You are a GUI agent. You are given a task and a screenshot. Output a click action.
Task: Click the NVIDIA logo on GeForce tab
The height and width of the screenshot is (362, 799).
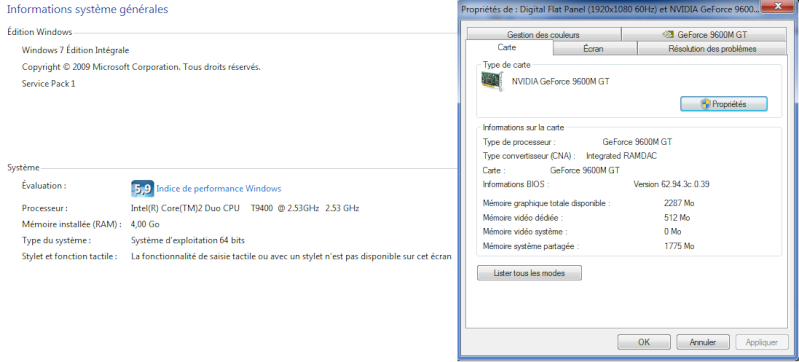668,35
